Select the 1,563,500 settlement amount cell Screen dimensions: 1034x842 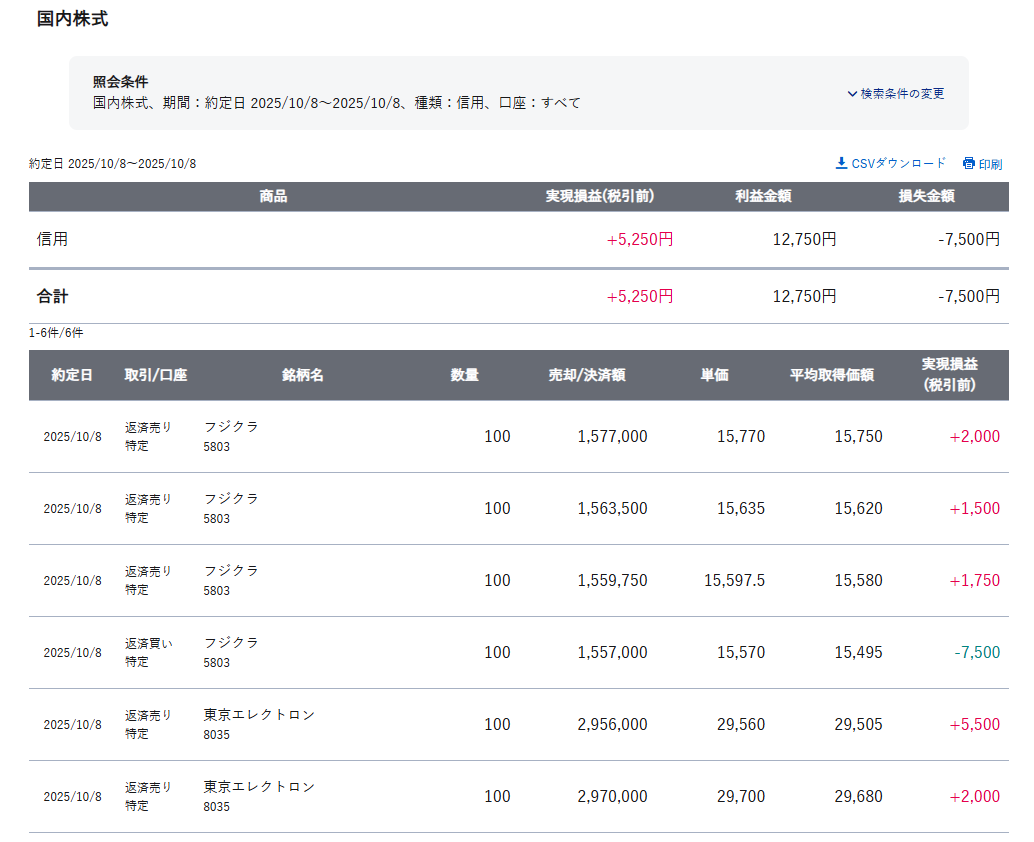pos(612,508)
